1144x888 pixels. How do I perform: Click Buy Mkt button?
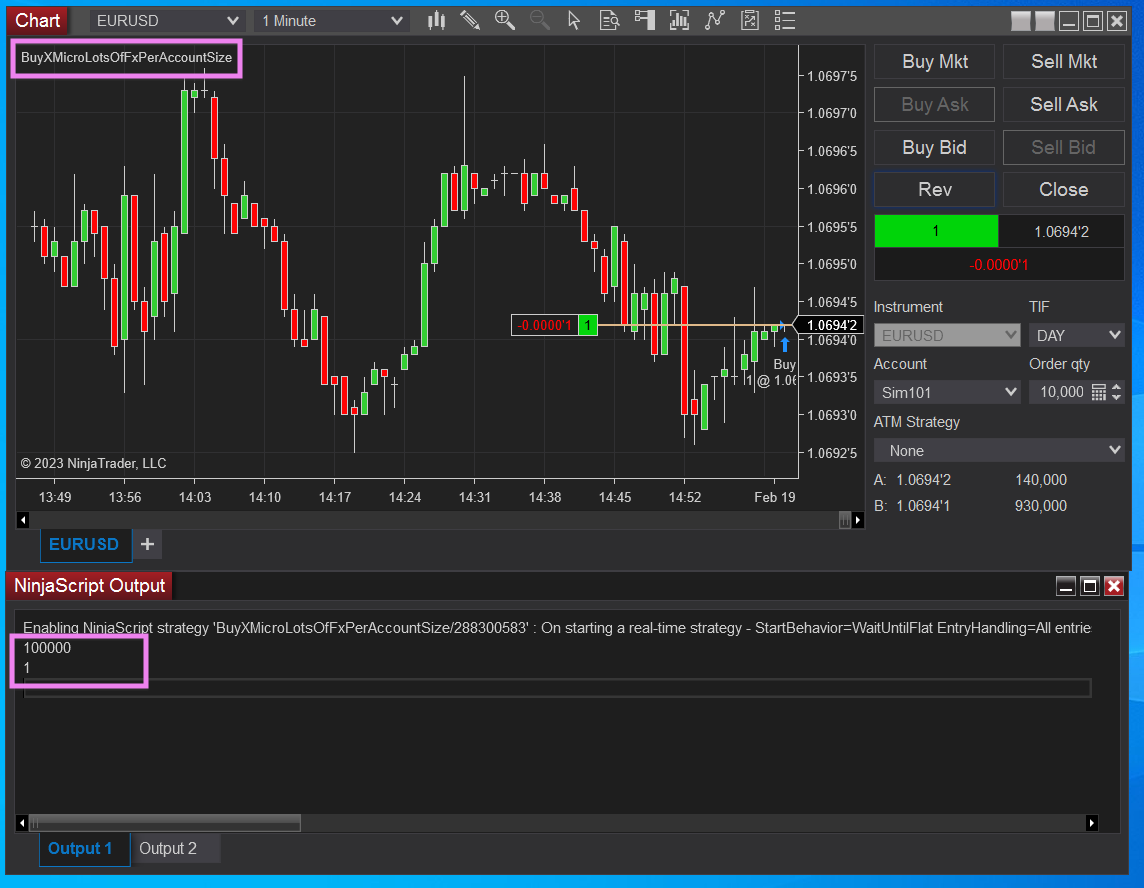click(x=935, y=62)
